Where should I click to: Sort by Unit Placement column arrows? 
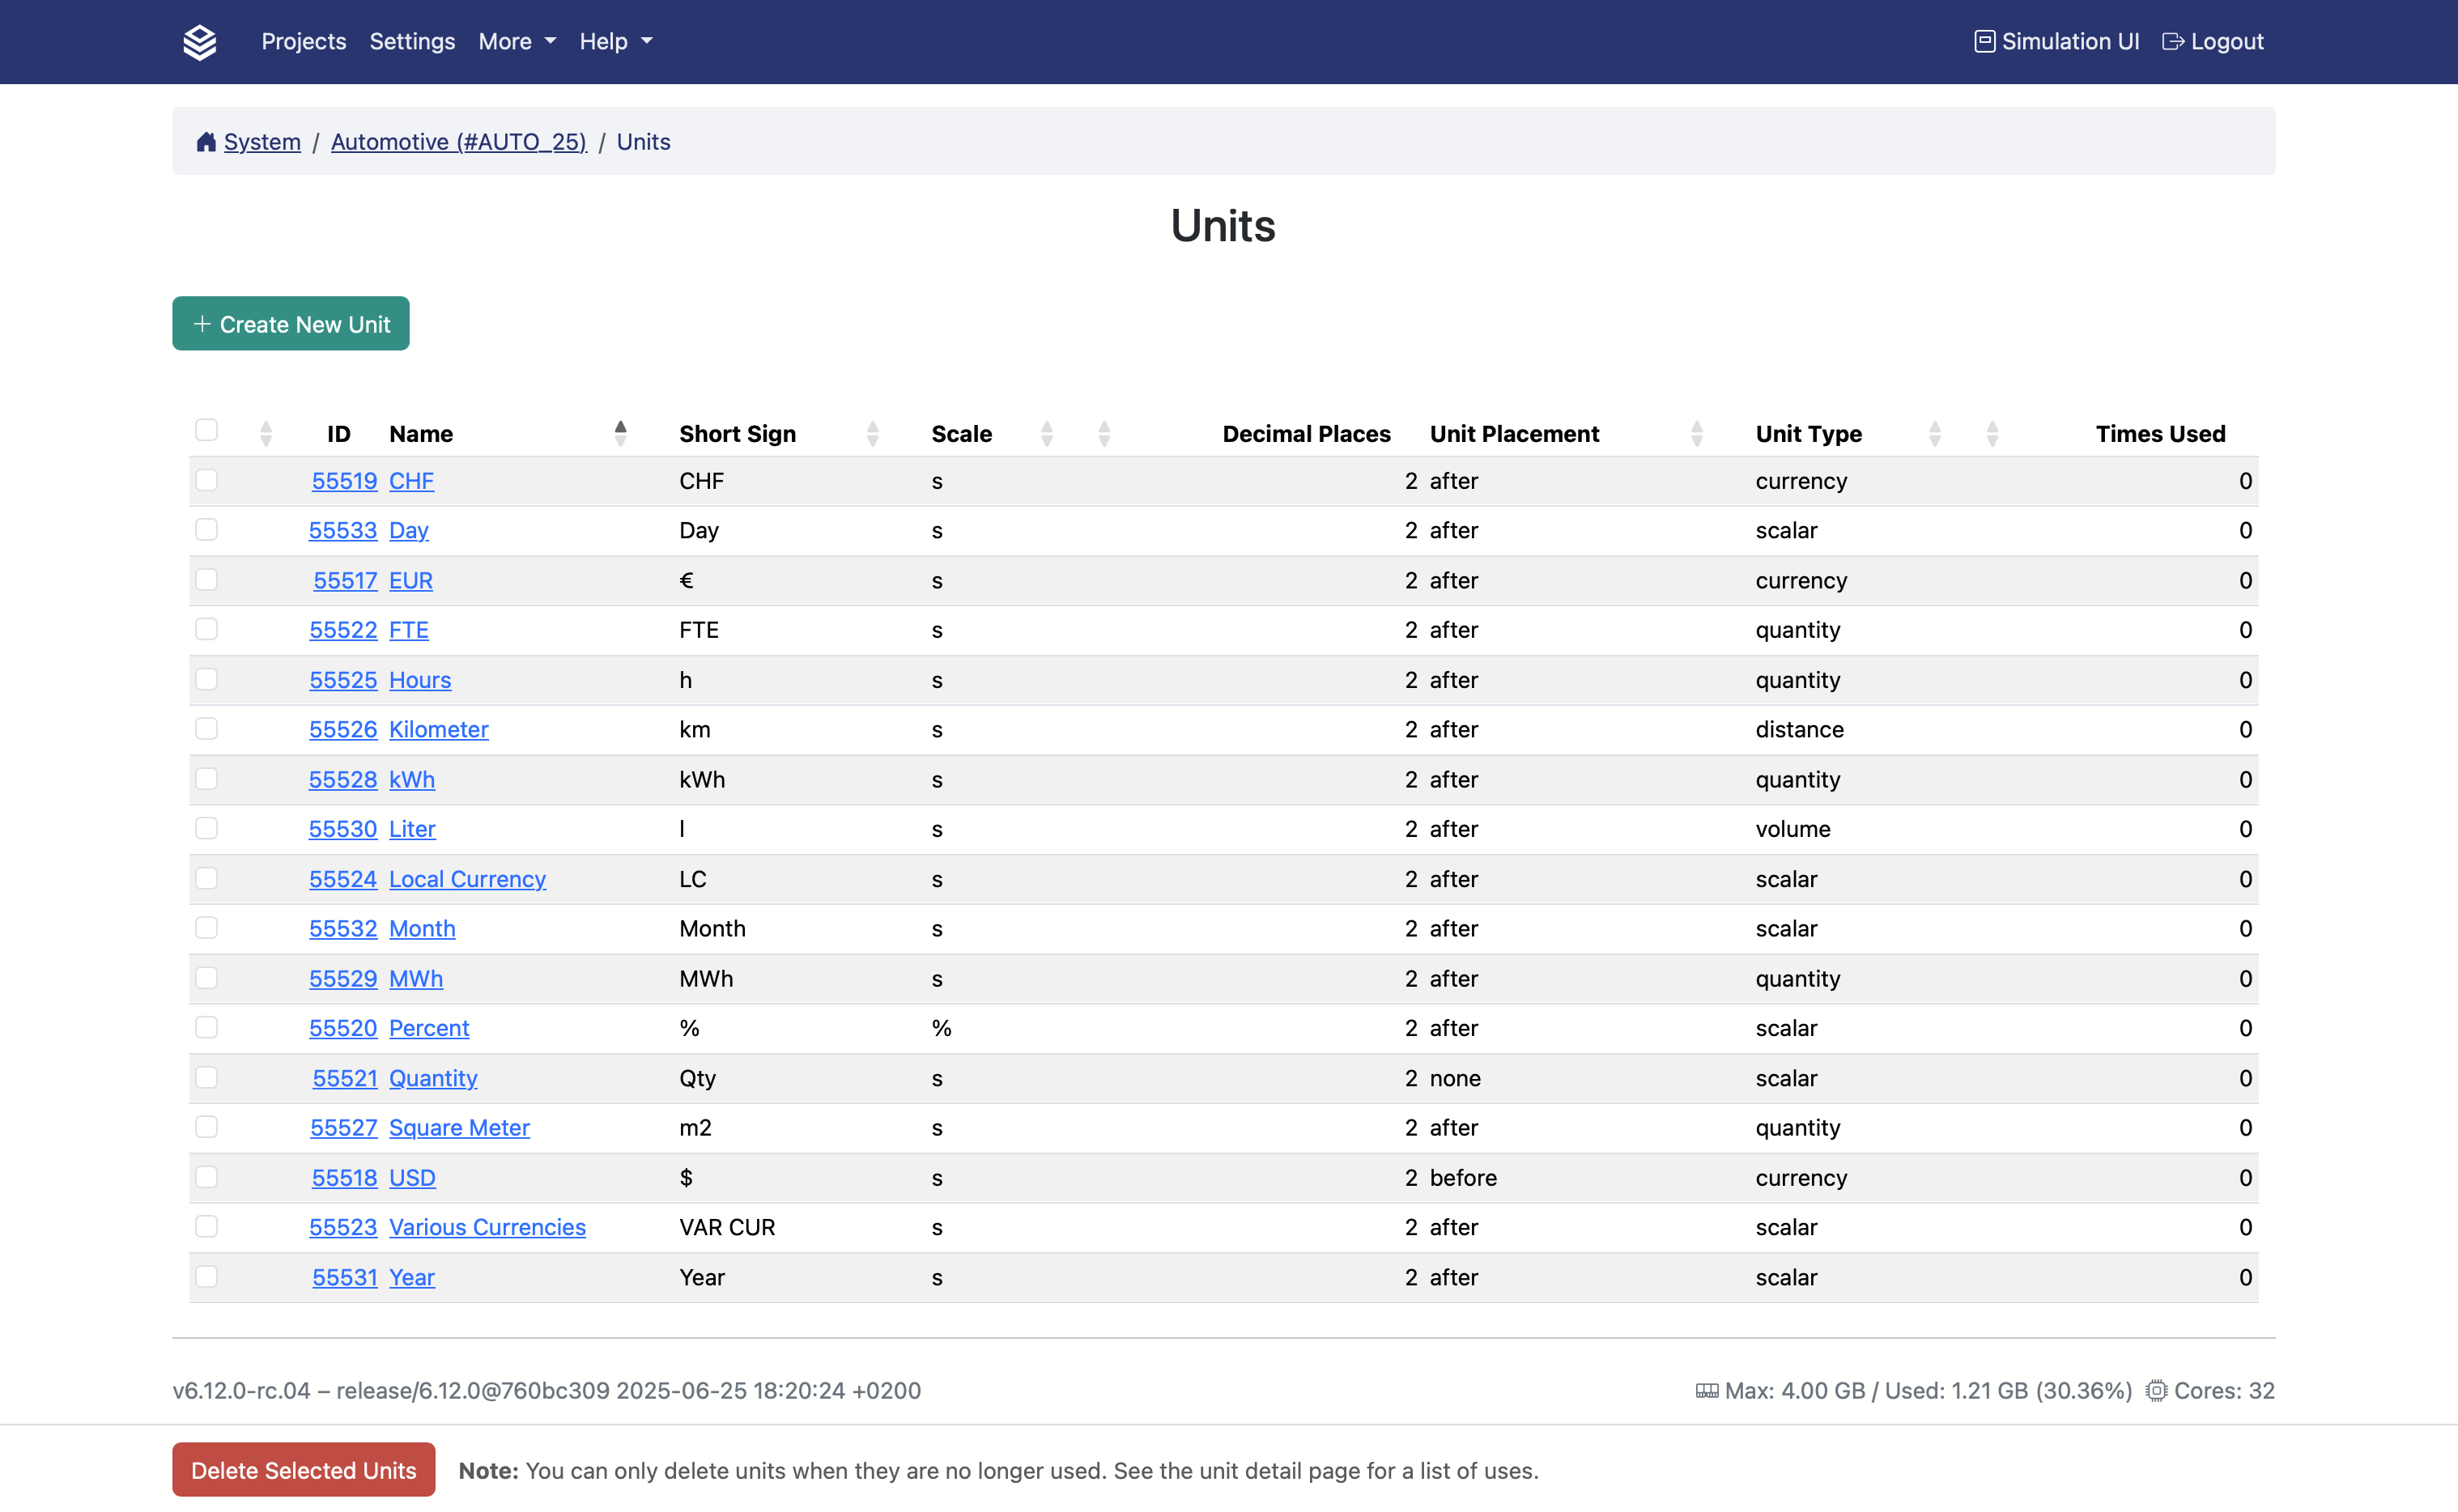coord(1696,433)
